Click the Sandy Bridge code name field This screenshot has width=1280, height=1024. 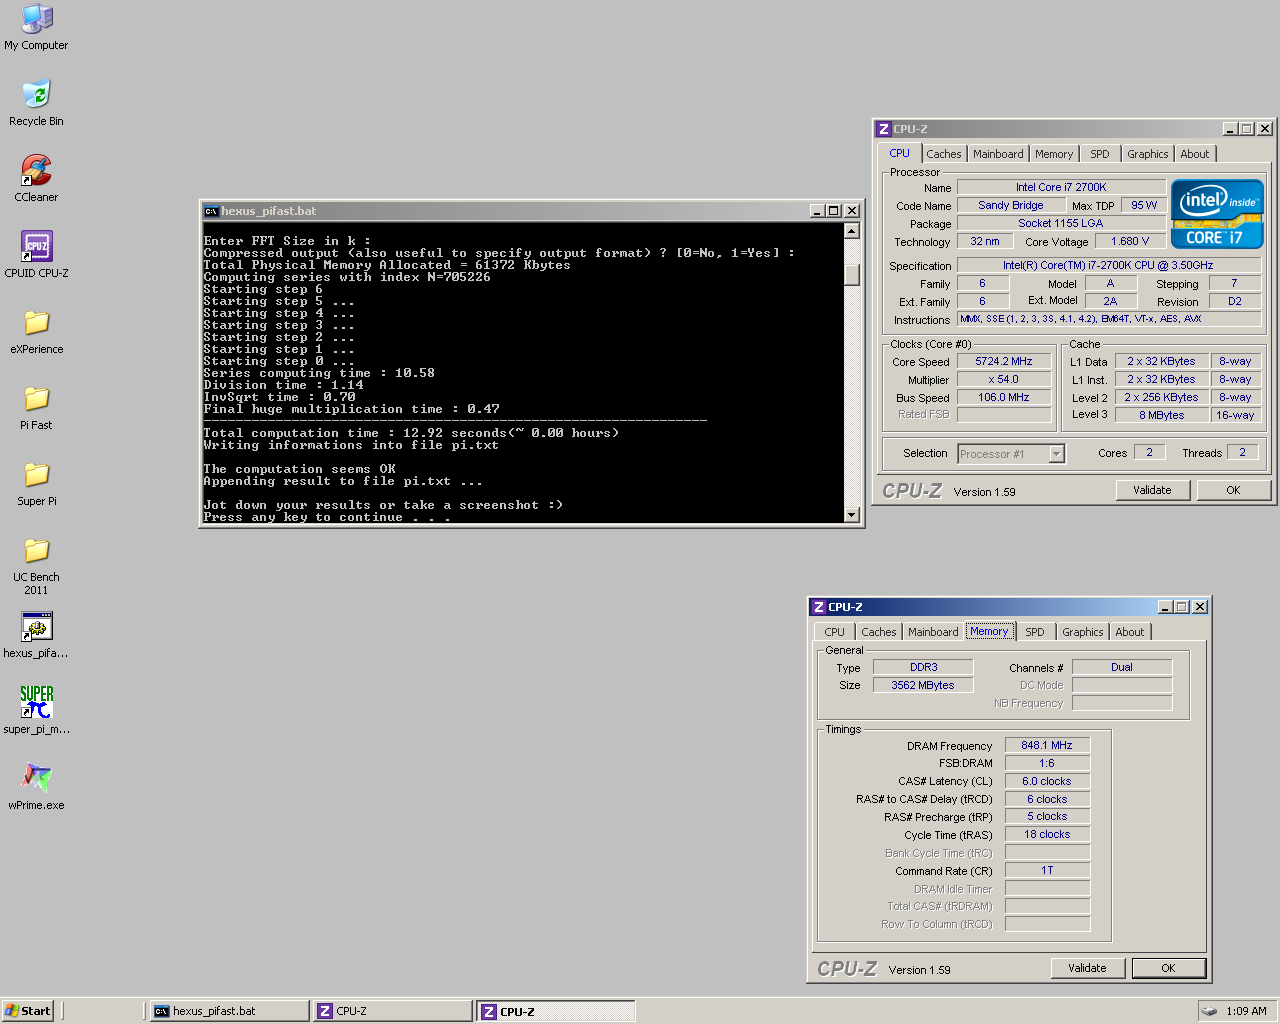1010,205
